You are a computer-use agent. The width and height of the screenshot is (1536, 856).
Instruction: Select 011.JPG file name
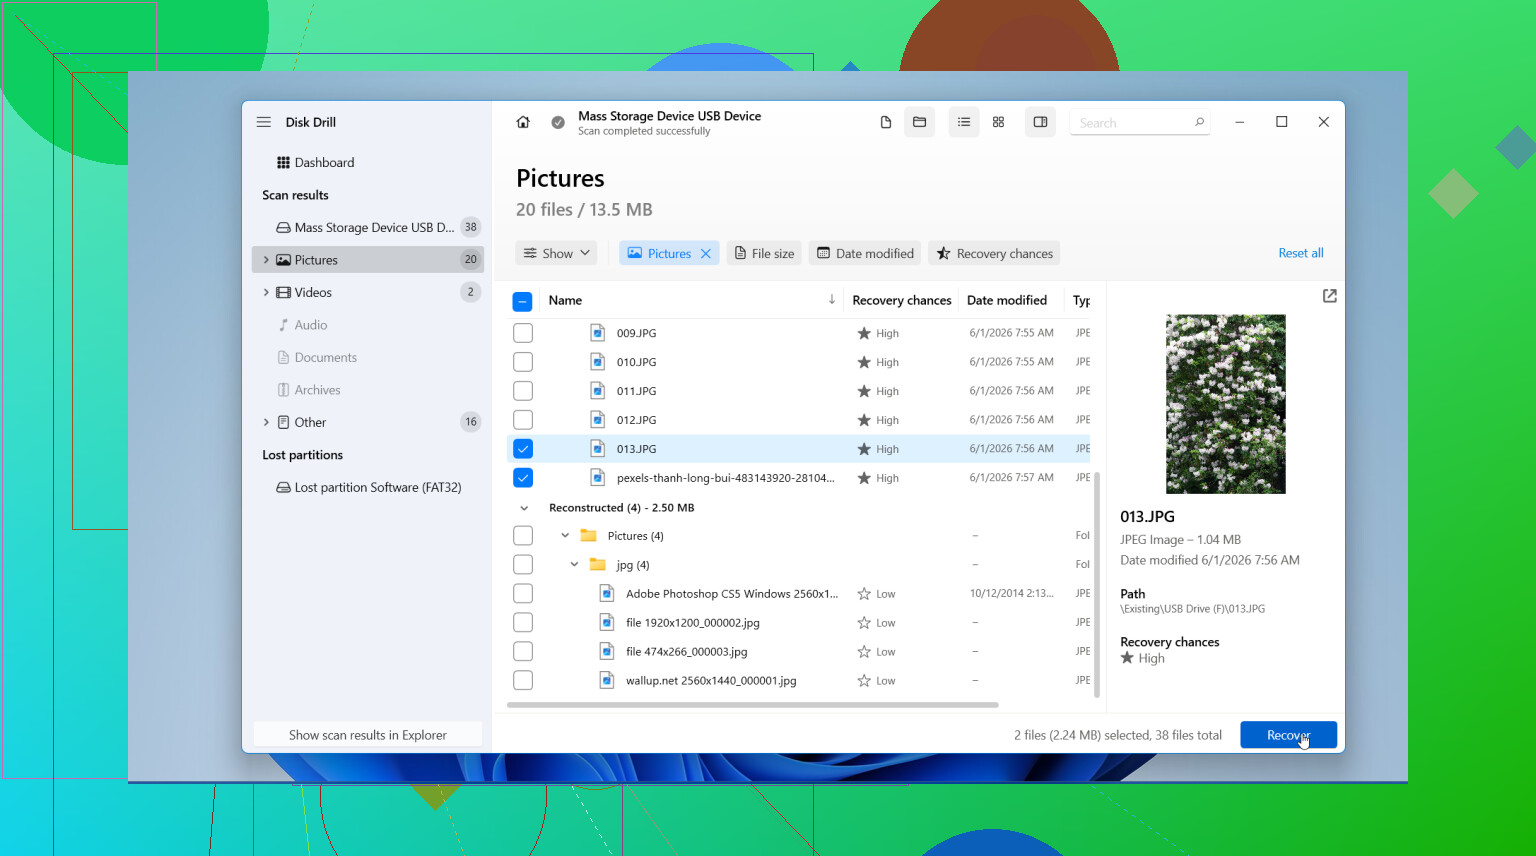(636, 391)
